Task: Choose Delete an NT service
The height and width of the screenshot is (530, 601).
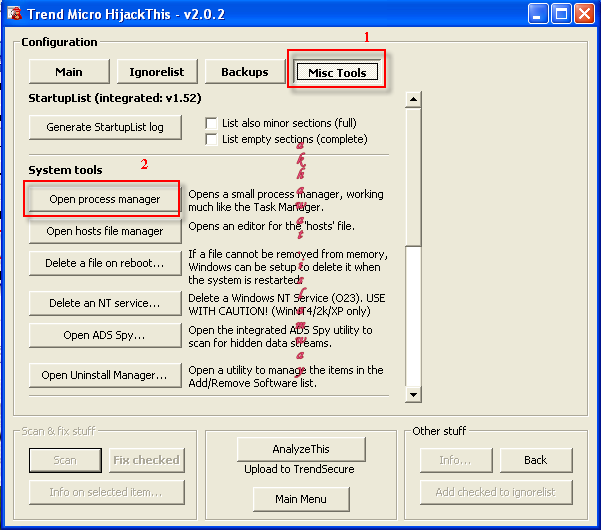Action: coord(105,303)
